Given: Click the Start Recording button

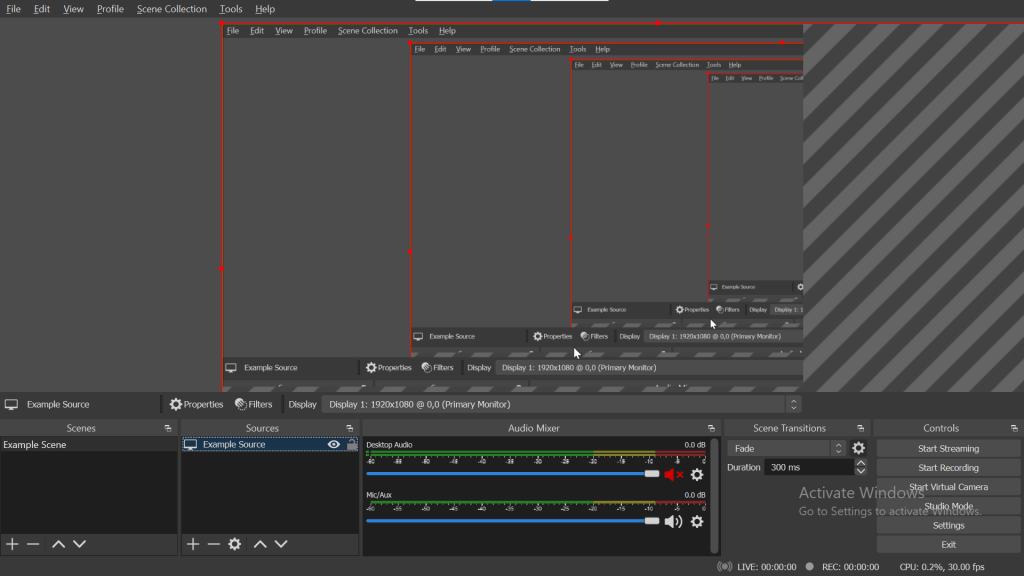Looking at the screenshot, I should point(948,468).
